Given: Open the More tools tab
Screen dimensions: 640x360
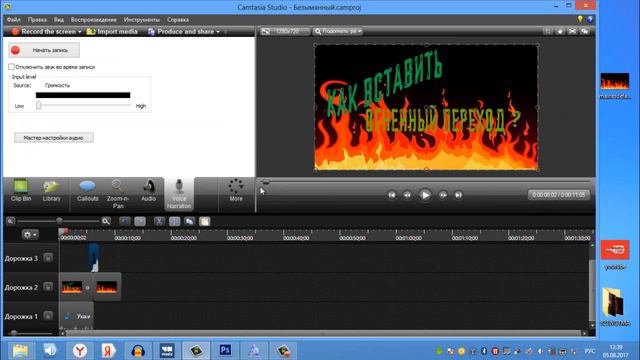Looking at the screenshot, I should point(236,191).
